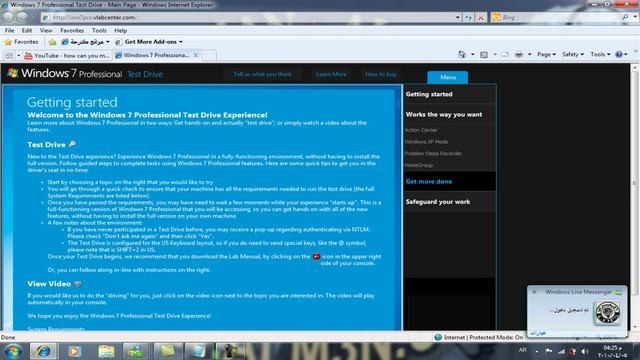Screen dimensions: 640x360
Task: Open Windows Media Player from the taskbar
Action: tap(74, 351)
